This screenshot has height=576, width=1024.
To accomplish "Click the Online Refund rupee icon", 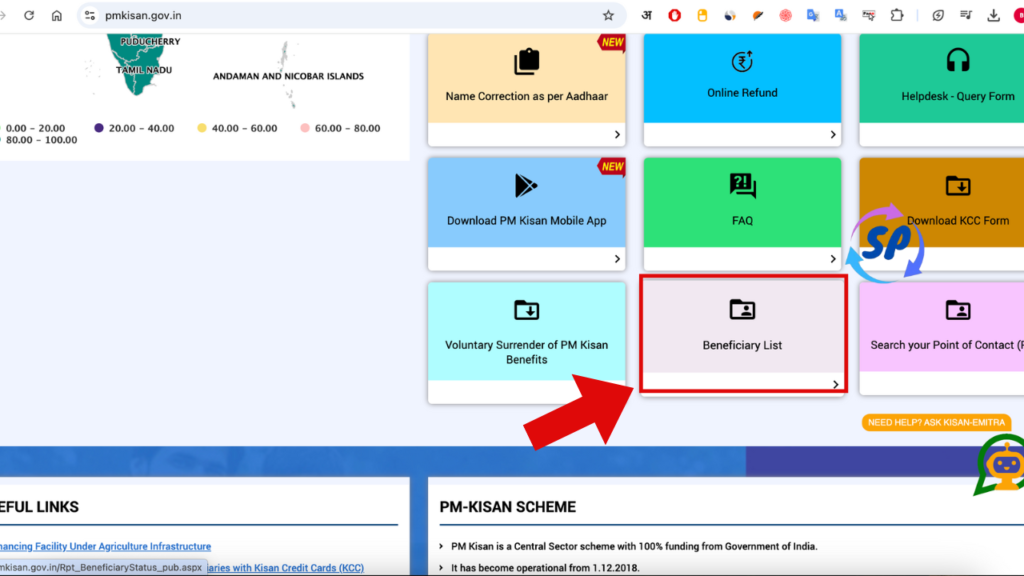I will [742, 62].
